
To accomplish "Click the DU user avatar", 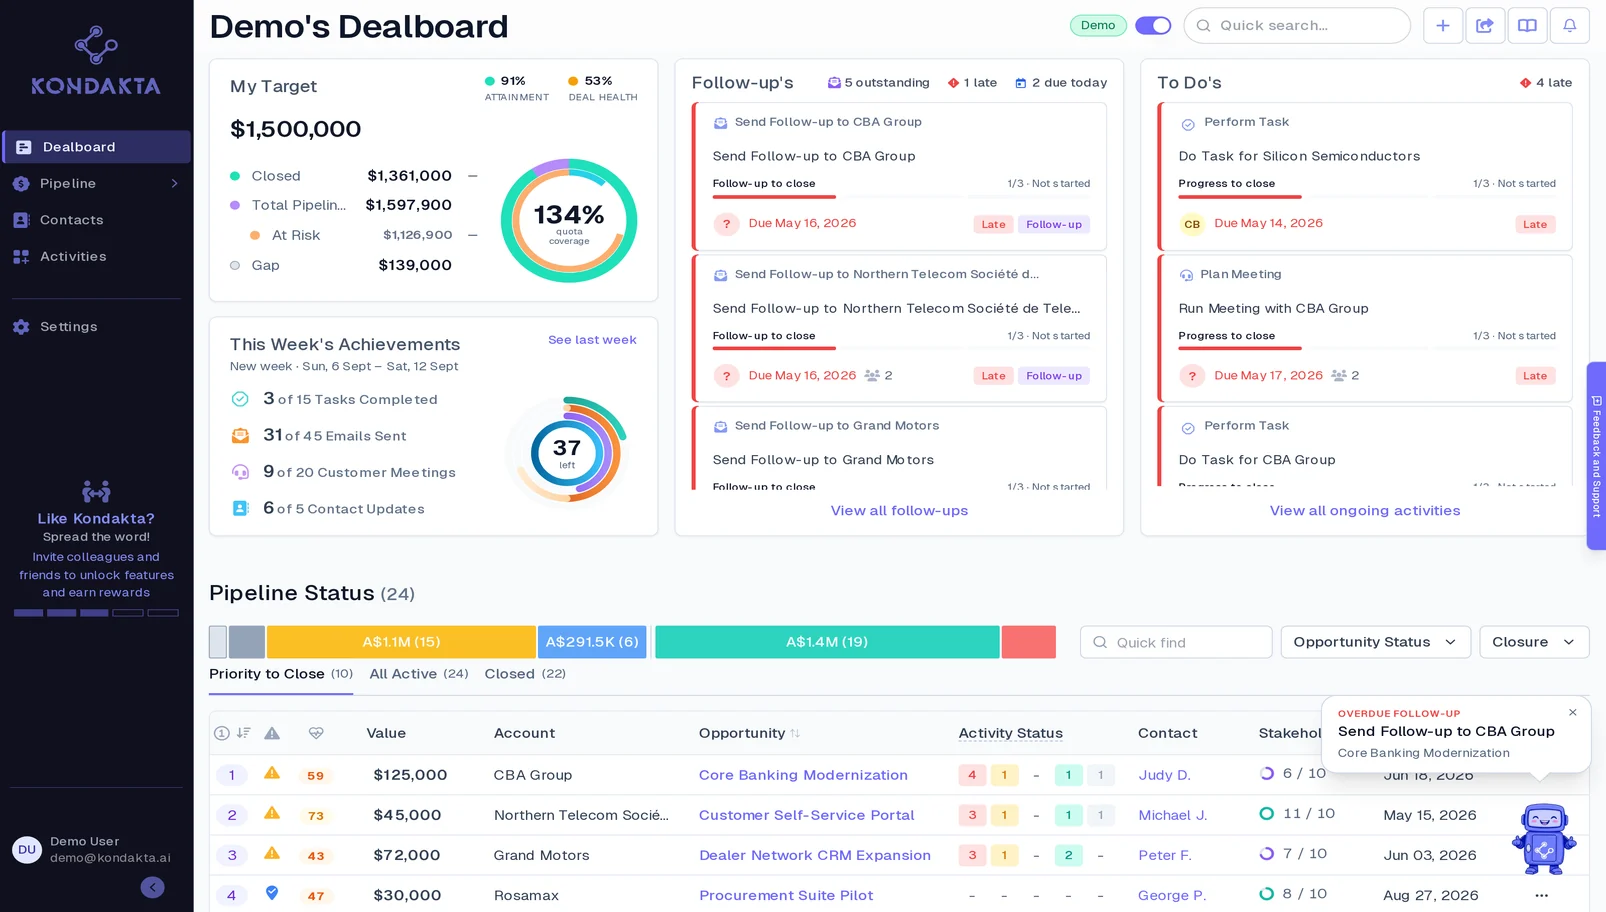I will (26, 849).
